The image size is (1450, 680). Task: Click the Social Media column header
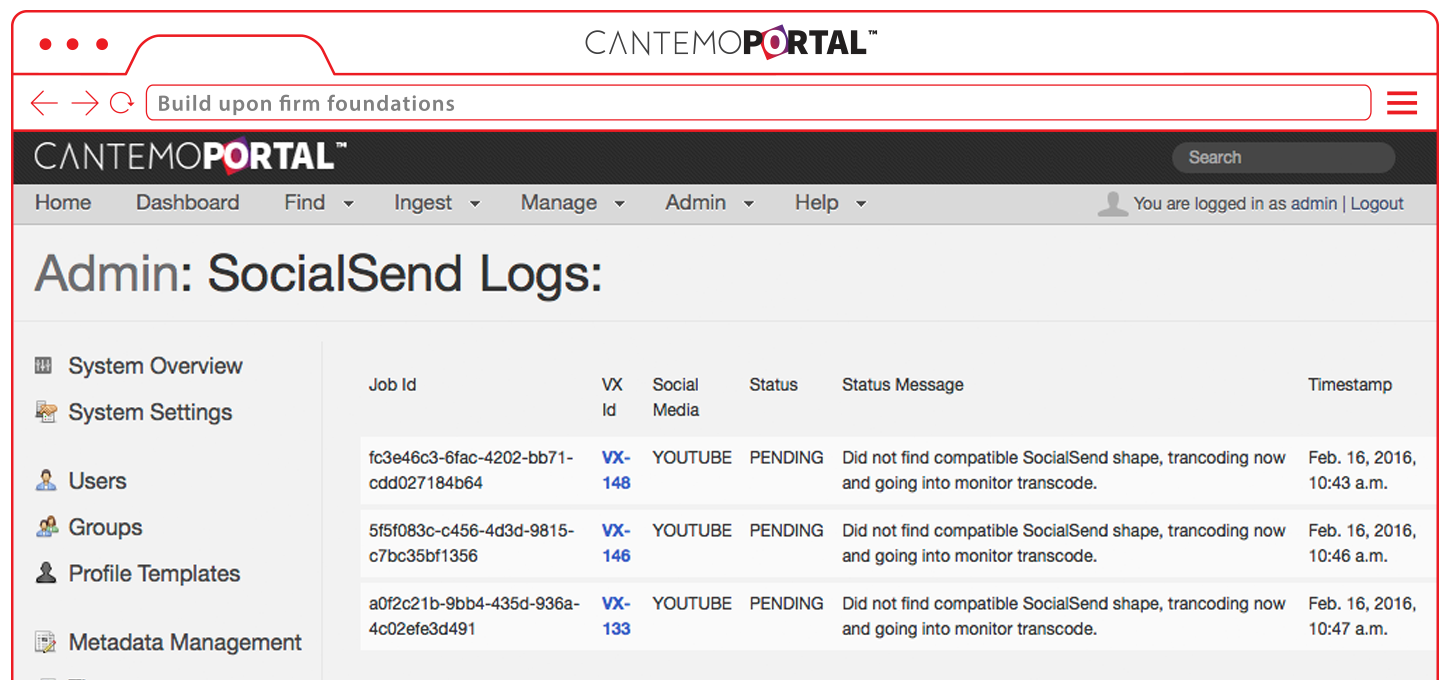tap(676, 397)
